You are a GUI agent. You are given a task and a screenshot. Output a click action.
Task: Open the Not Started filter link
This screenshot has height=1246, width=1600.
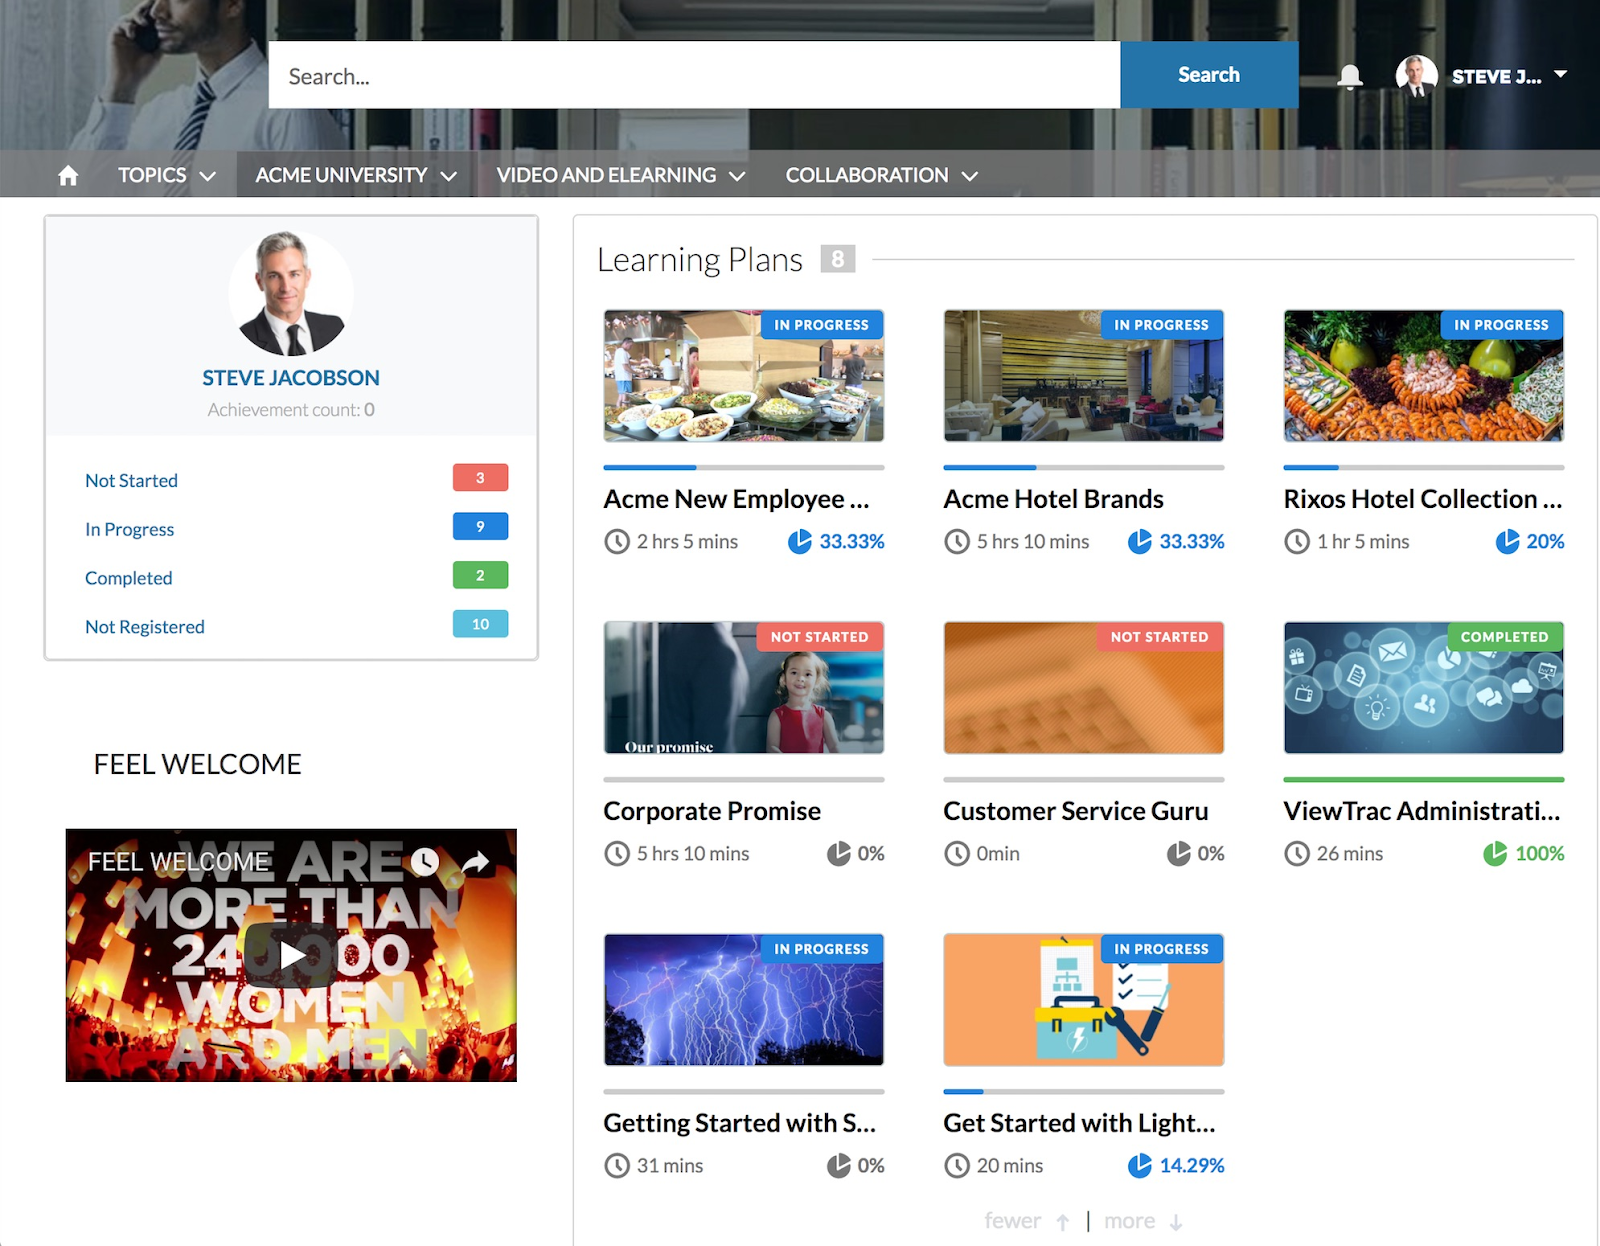click(x=131, y=481)
